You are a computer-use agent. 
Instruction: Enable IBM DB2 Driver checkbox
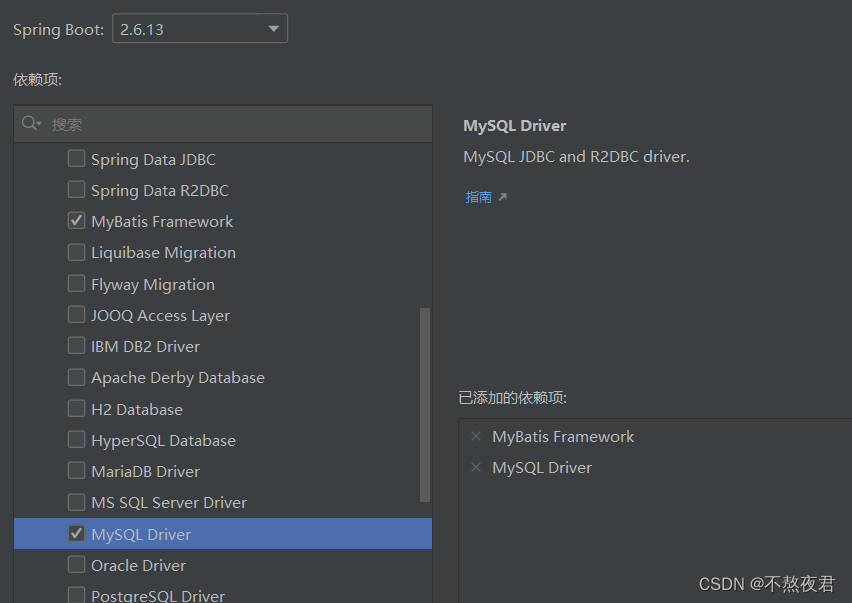77,346
